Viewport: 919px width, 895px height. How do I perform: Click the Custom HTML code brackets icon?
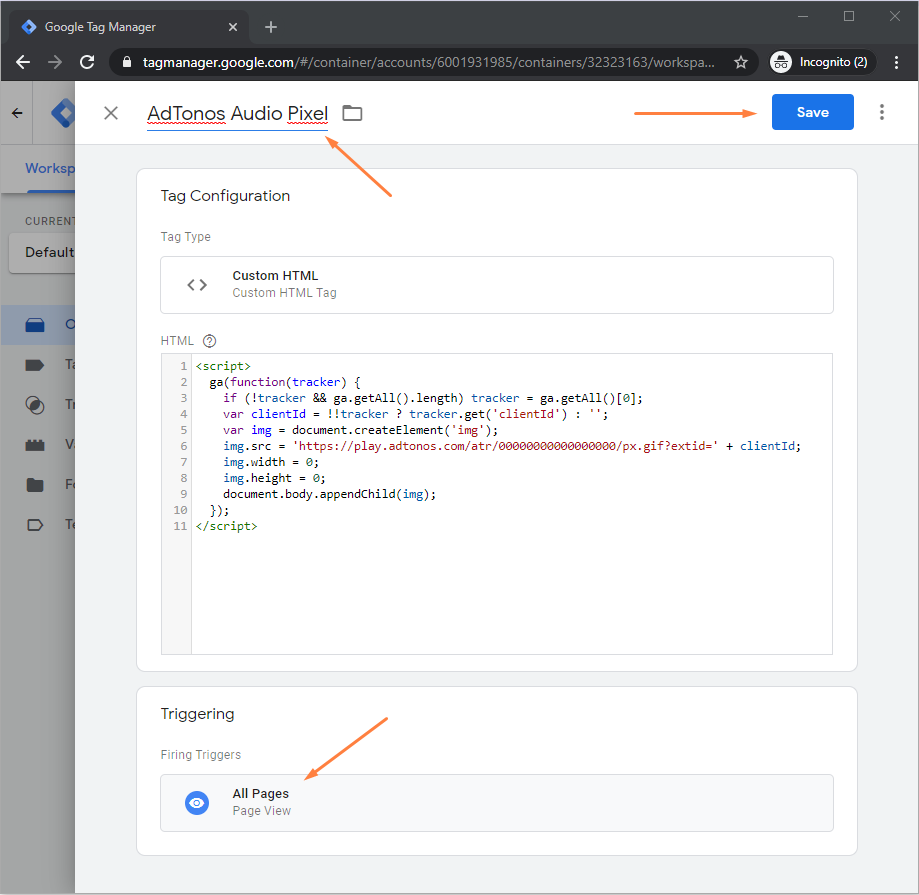pos(197,285)
